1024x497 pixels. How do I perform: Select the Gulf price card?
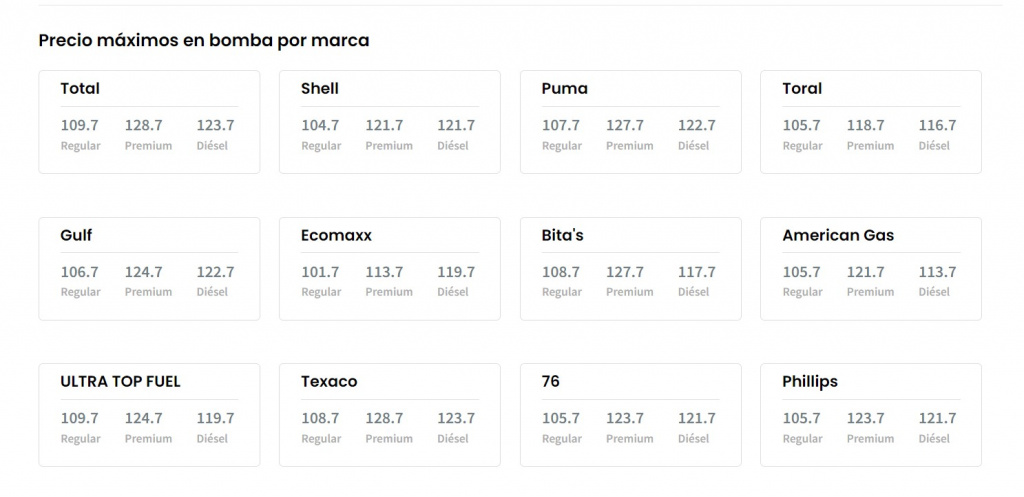(x=149, y=268)
